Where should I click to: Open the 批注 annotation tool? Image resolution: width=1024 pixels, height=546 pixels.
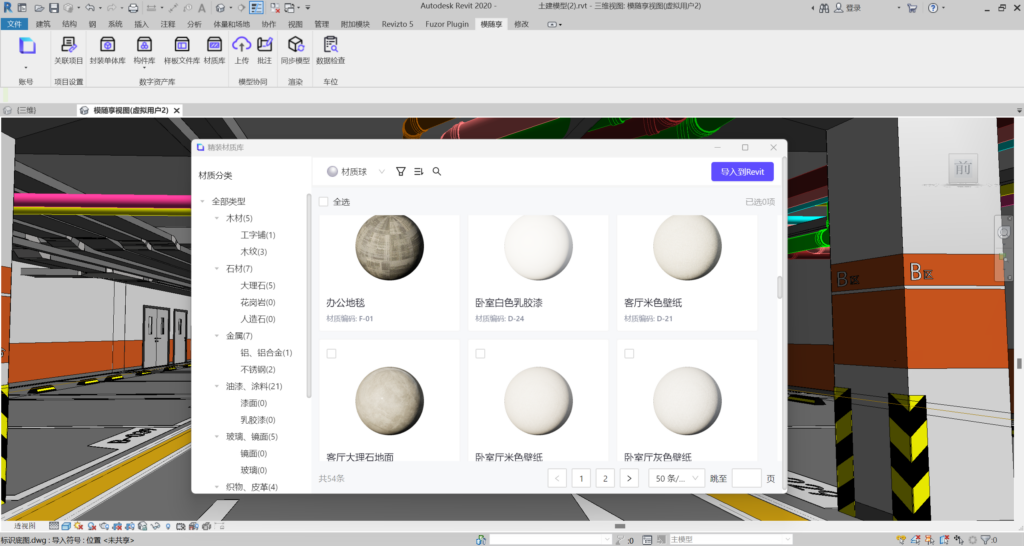pos(264,49)
